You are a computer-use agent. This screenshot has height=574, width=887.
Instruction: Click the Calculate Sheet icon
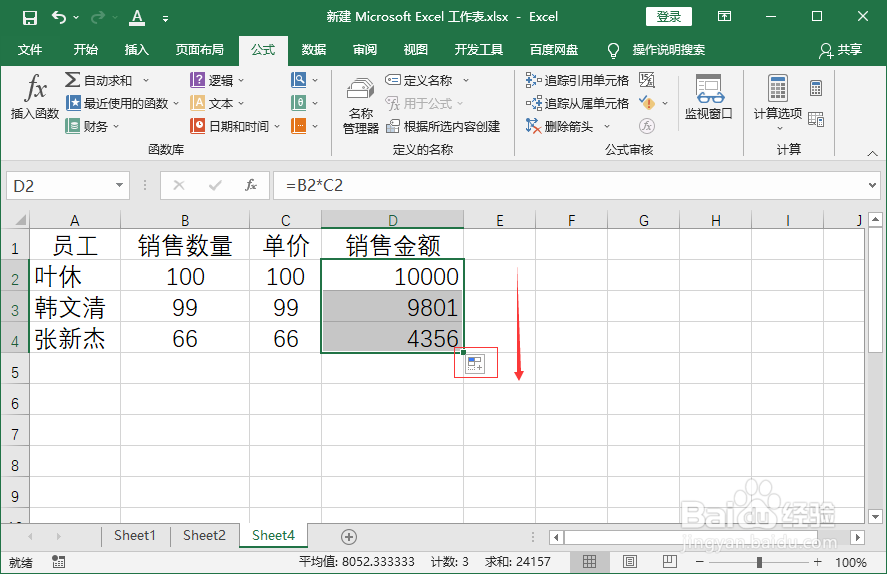pyautogui.click(x=816, y=119)
